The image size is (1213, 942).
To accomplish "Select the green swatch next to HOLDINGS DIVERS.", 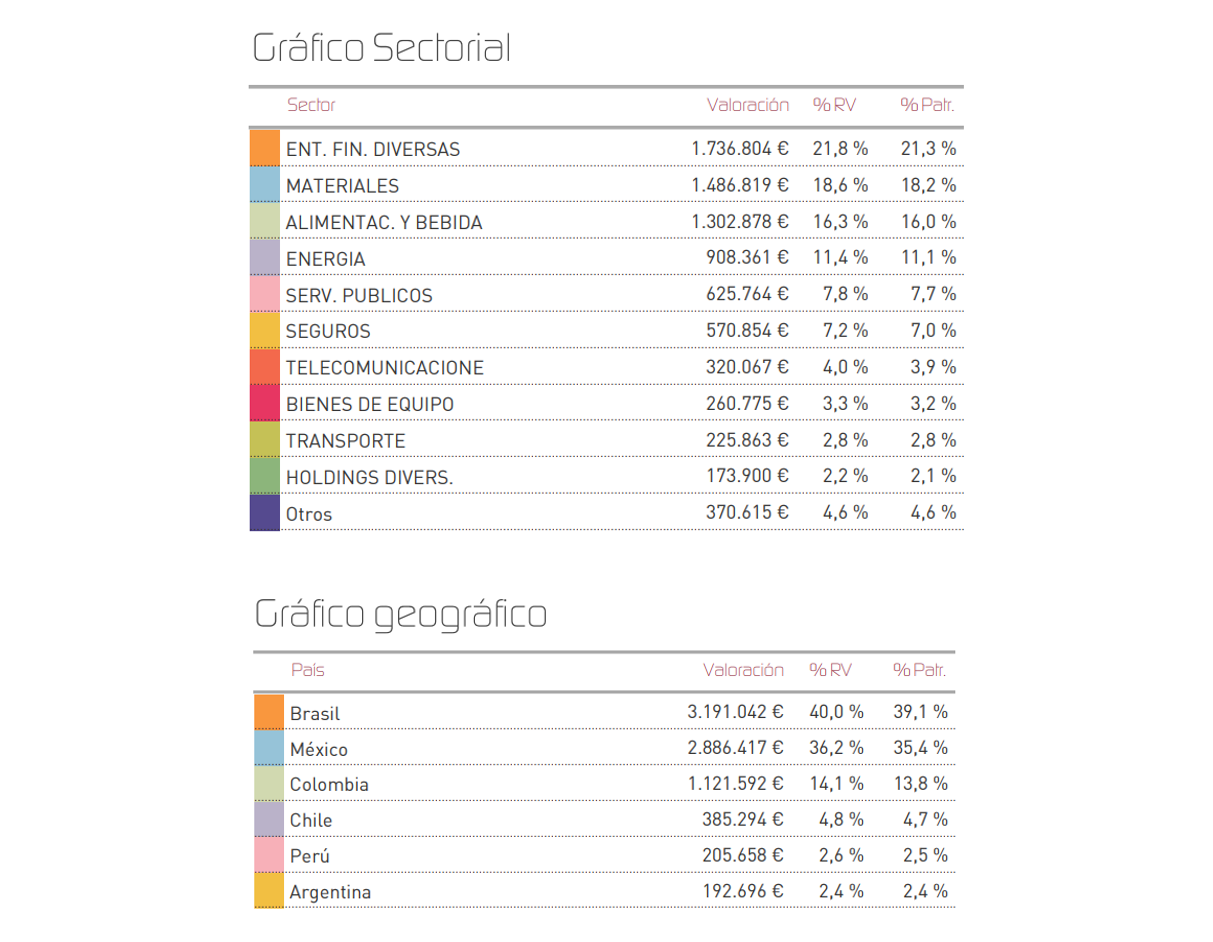I will pyautogui.click(x=265, y=476).
